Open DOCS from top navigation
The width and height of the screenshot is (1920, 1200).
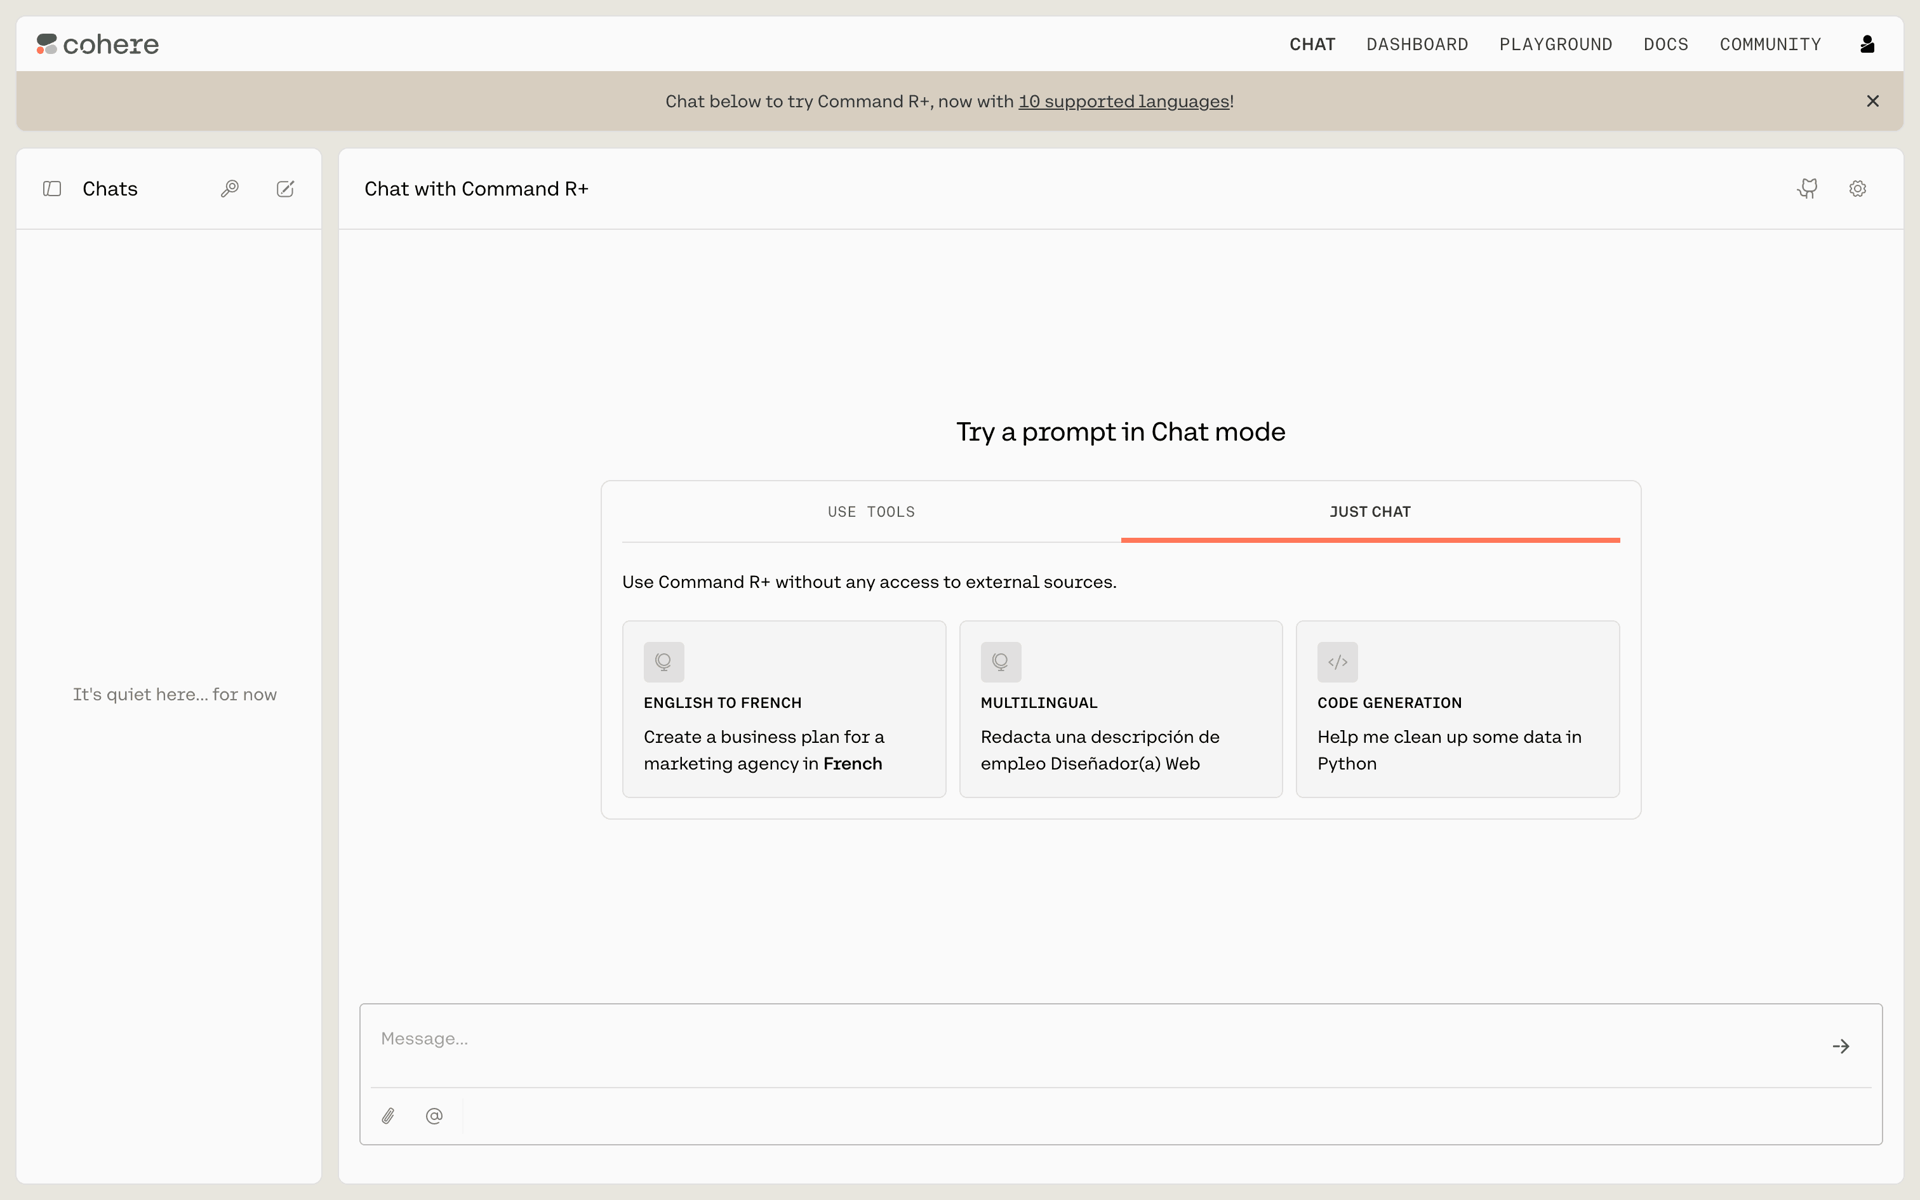click(1666, 44)
